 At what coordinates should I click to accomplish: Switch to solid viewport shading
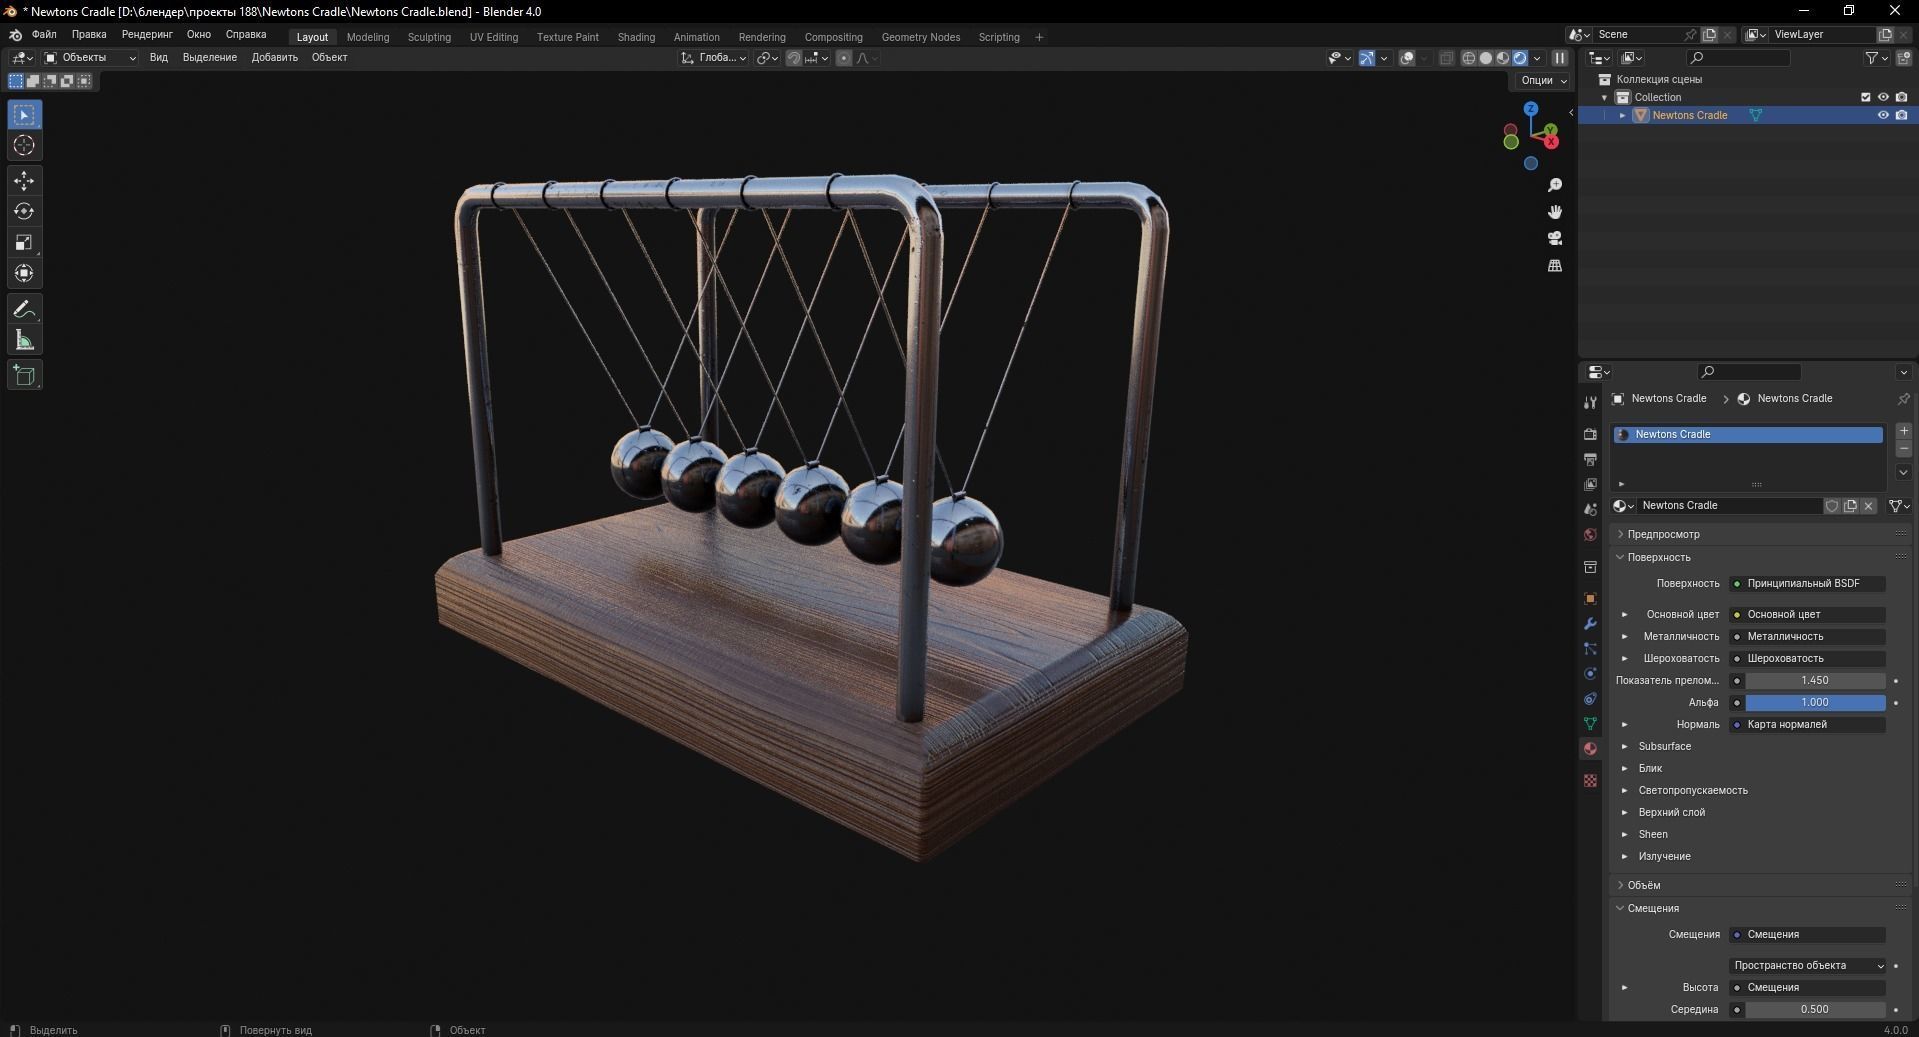click(x=1486, y=58)
